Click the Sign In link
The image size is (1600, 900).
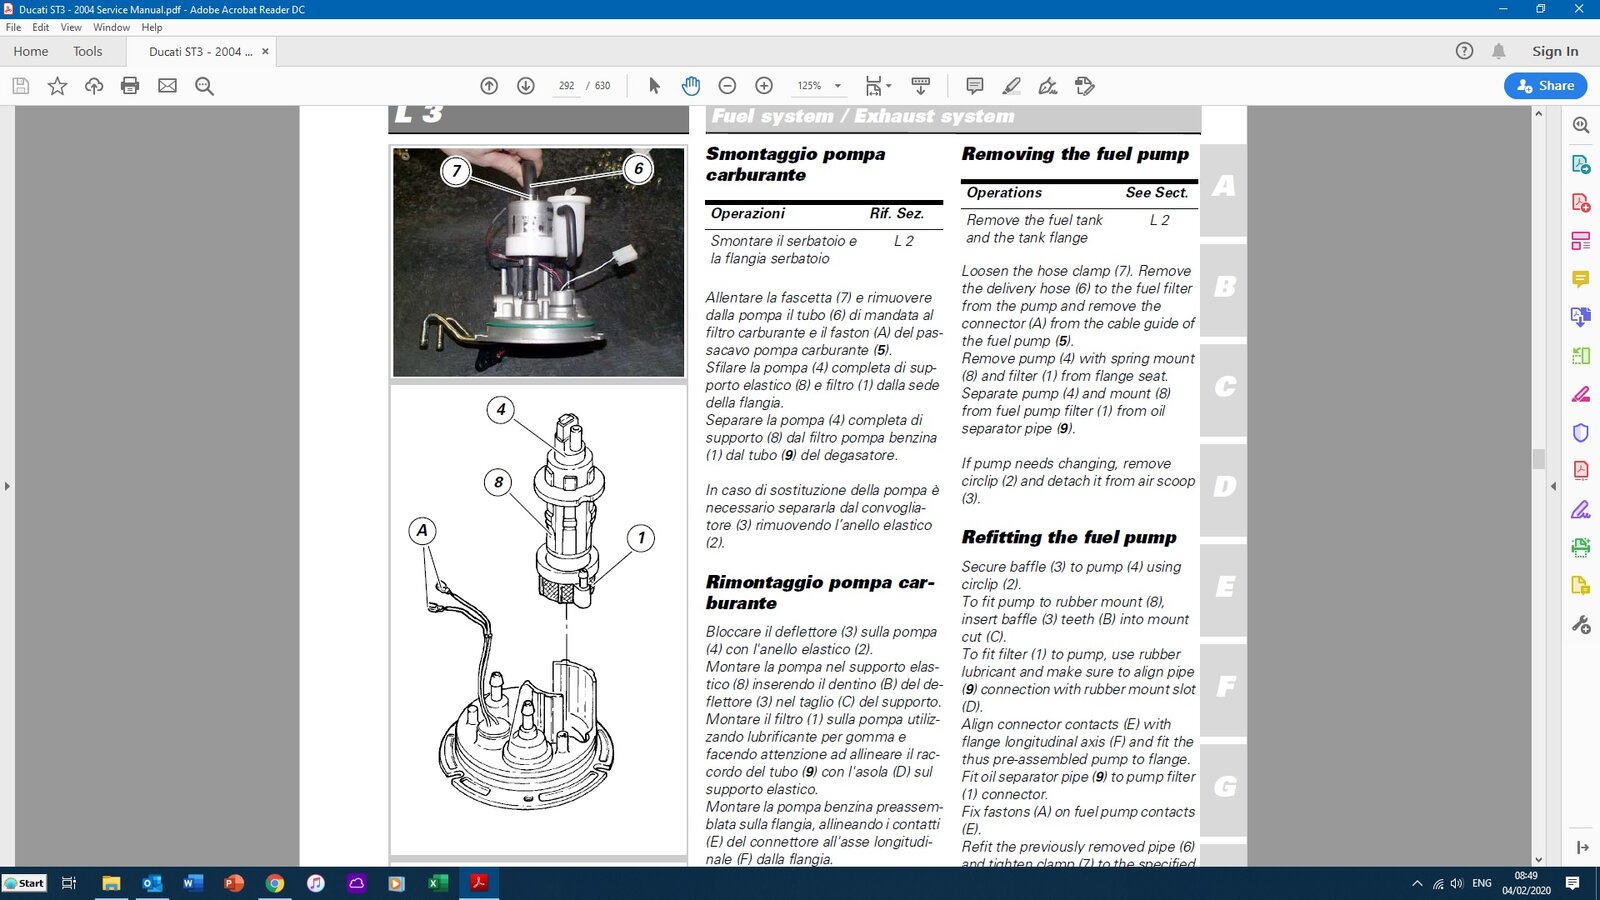pos(1555,51)
